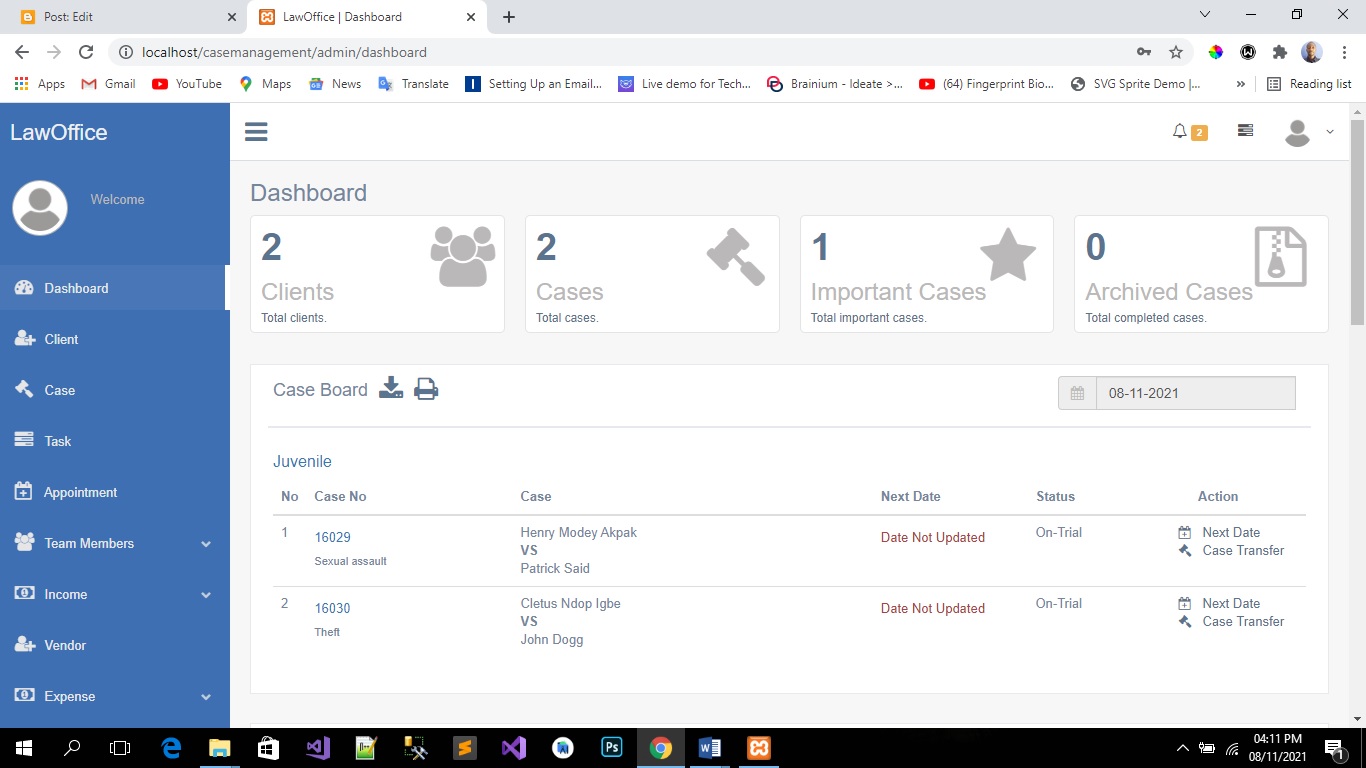Image resolution: width=1366 pixels, height=768 pixels.
Task: Expand the Income menu
Action: coord(66,594)
